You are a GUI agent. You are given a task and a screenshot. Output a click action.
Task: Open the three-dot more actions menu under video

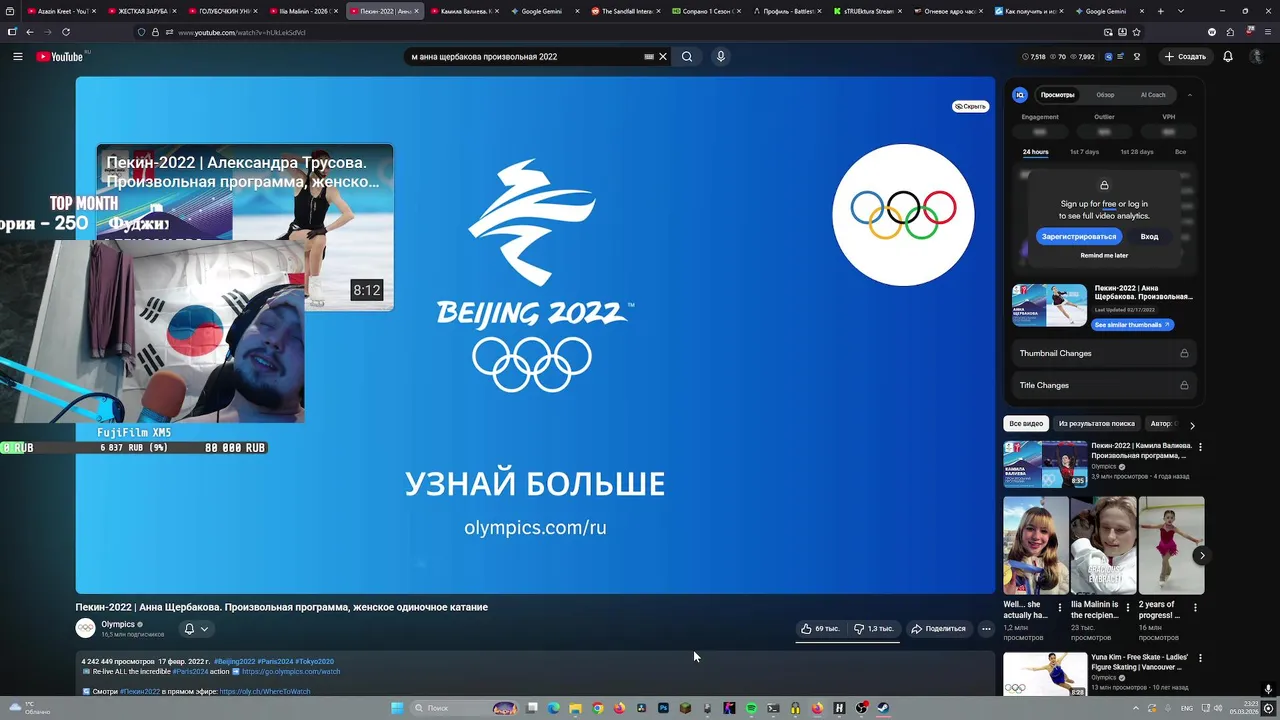pyautogui.click(x=986, y=629)
